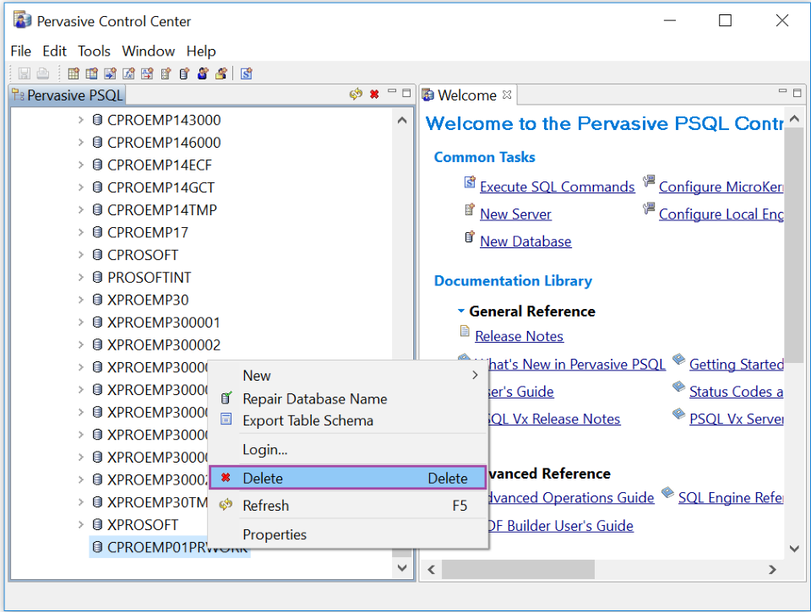Open the Release Notes link
This screenshot has height=612, width=811.
click(x=519, y=336)
